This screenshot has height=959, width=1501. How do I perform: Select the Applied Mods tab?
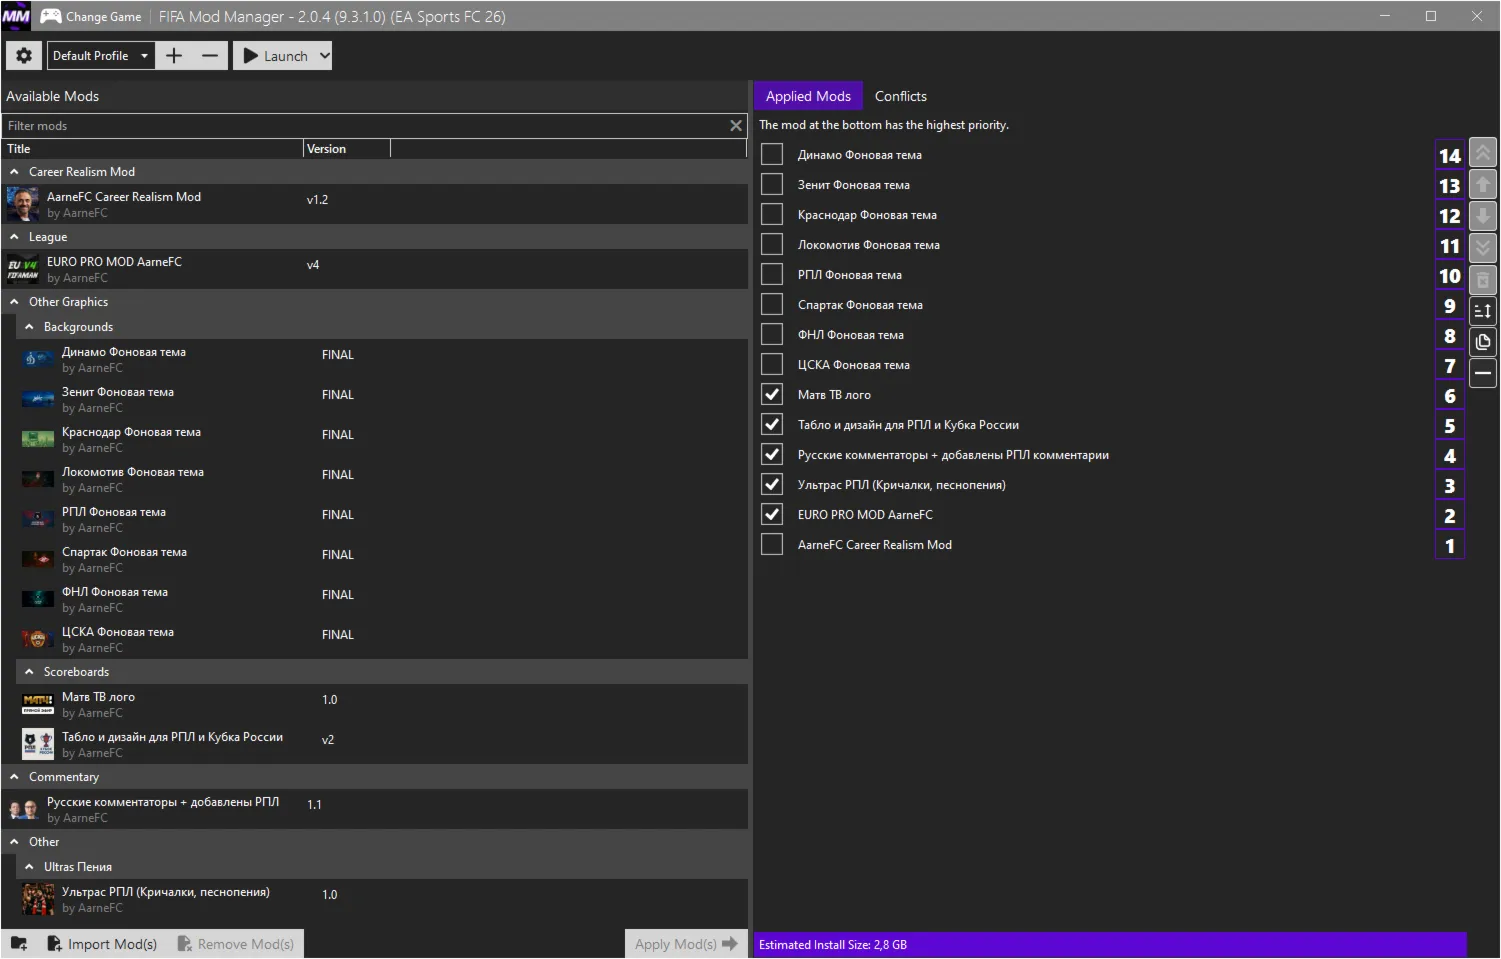coord(808,96)
